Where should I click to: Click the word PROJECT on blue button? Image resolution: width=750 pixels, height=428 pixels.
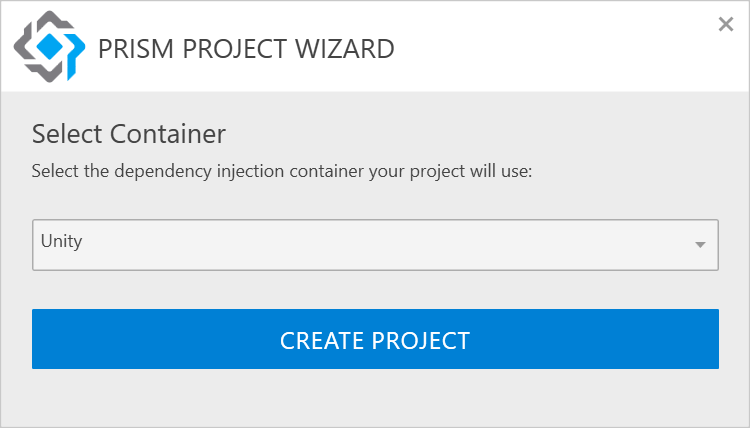coord(420,340)
